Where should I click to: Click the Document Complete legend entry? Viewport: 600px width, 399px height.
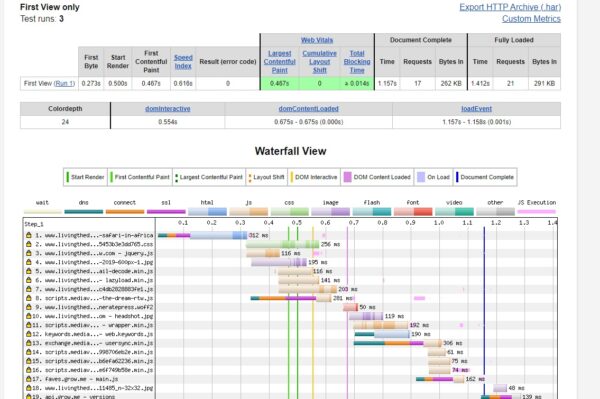484,177
